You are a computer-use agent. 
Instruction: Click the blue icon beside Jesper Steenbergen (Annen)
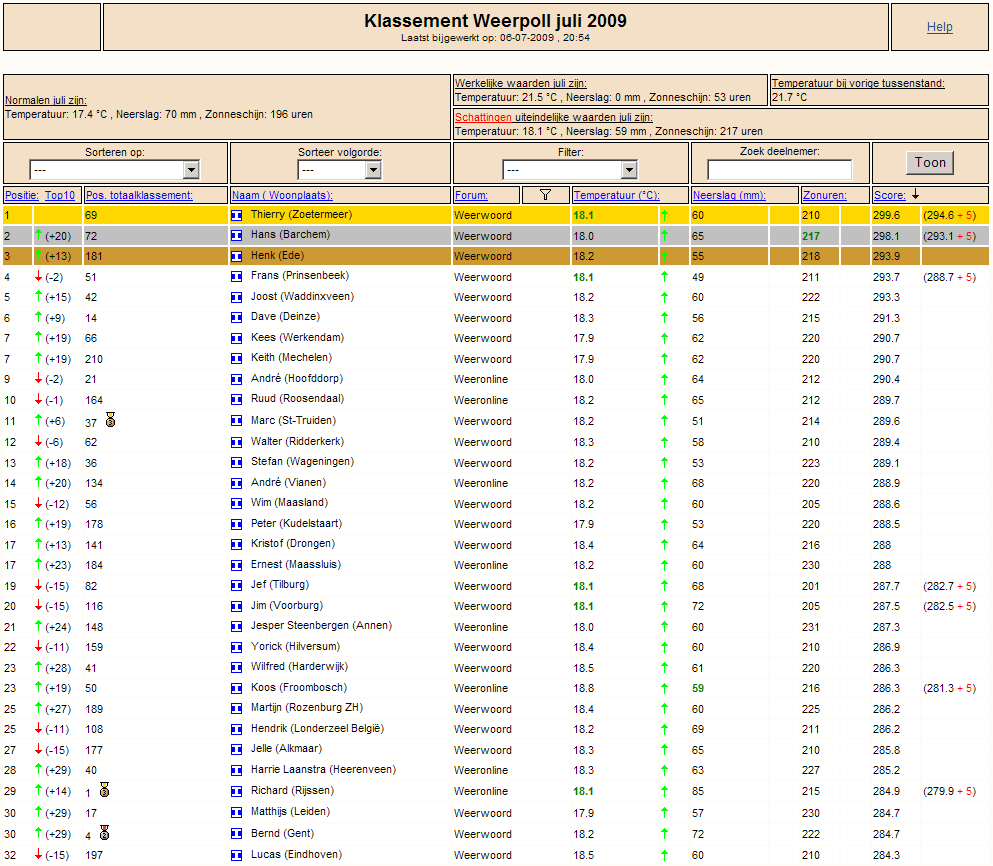tap(237, 626)
